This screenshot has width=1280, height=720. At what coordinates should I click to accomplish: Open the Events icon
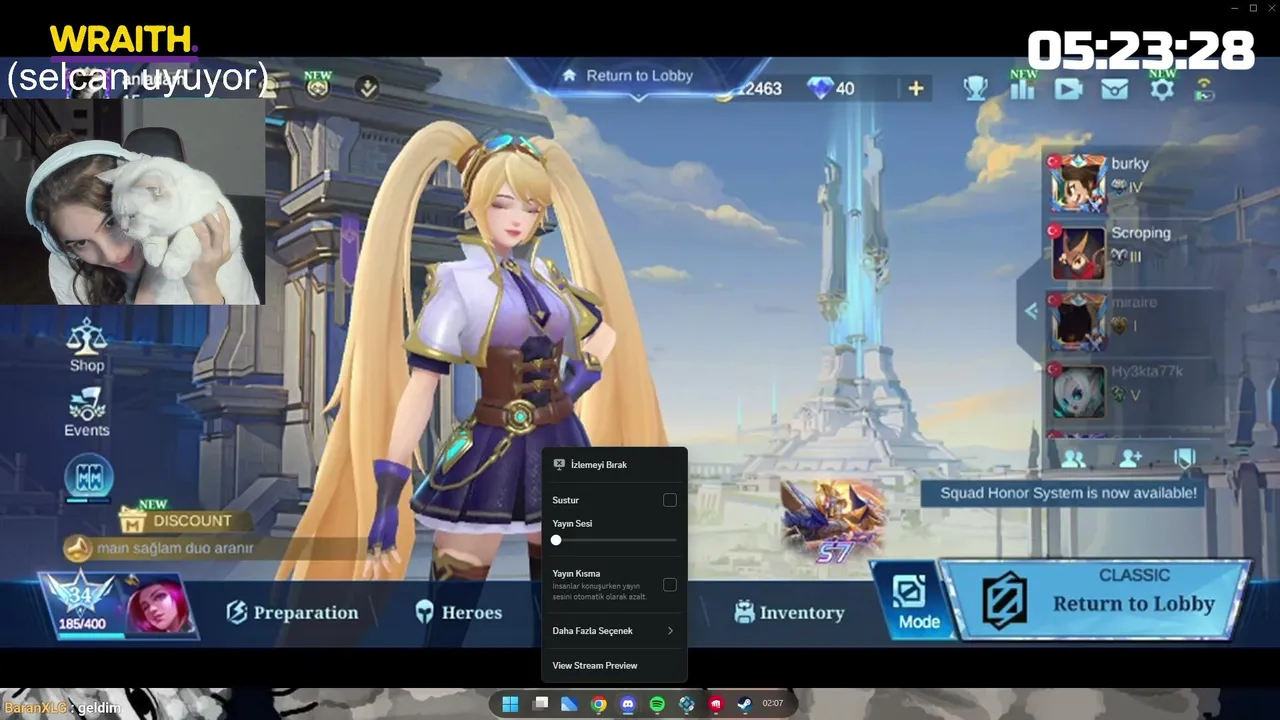coord(87,412)
